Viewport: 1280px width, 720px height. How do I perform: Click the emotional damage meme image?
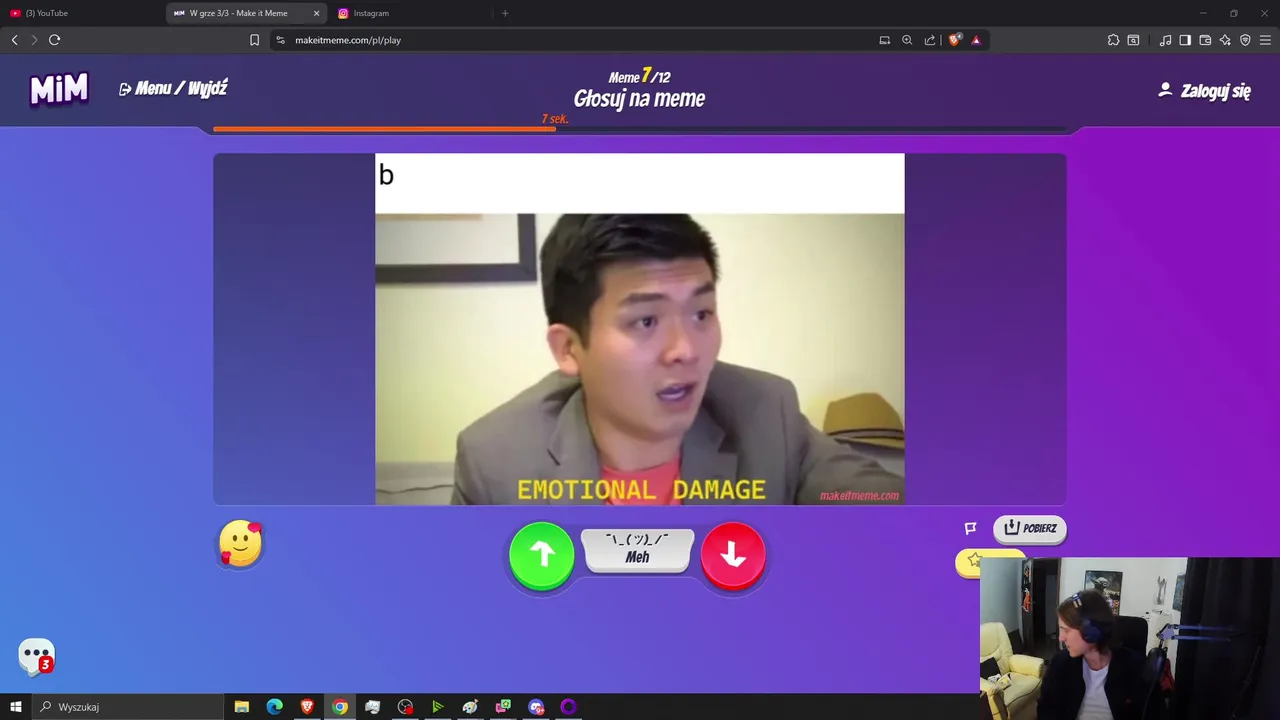tap(640, 329)
